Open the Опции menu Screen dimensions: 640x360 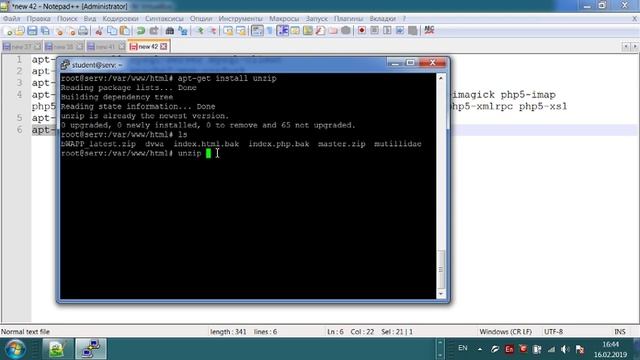(201, 19)
